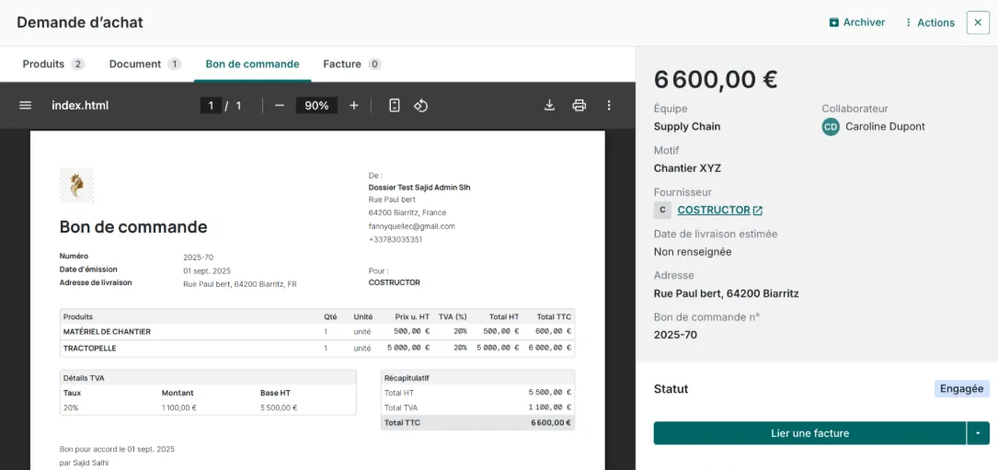Click the Non renseignée delivery date value
This screenshot has width=998, height=470.
pos(692,252)
